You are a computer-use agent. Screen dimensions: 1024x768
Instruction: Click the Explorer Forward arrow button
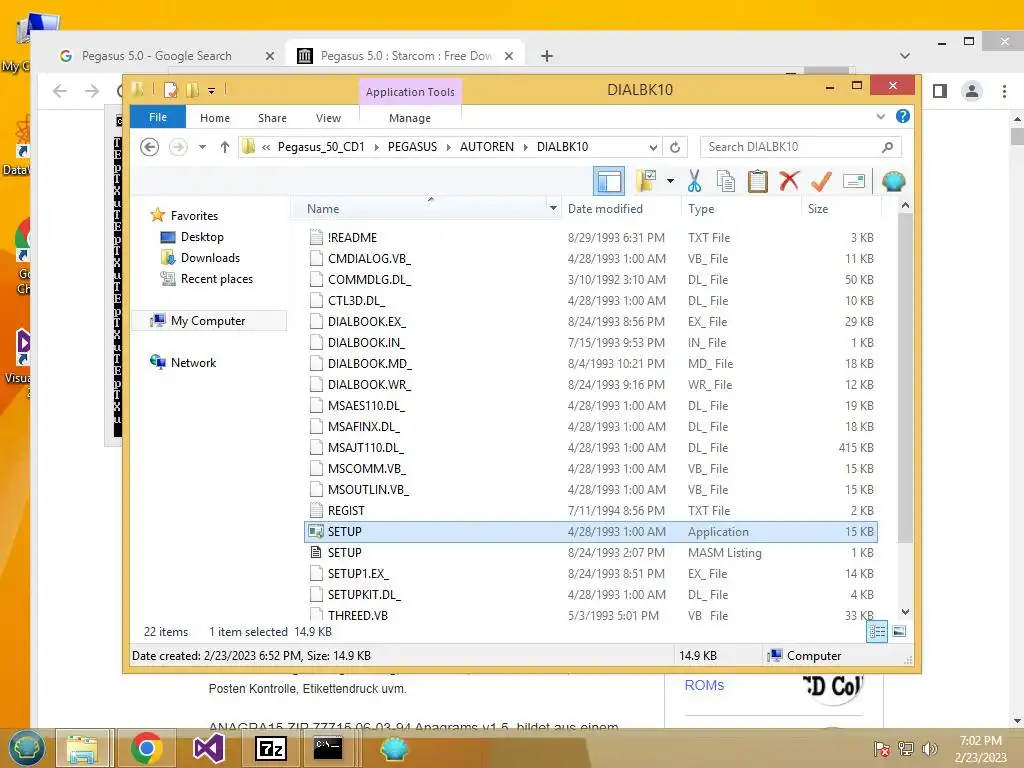click(178, 147)
